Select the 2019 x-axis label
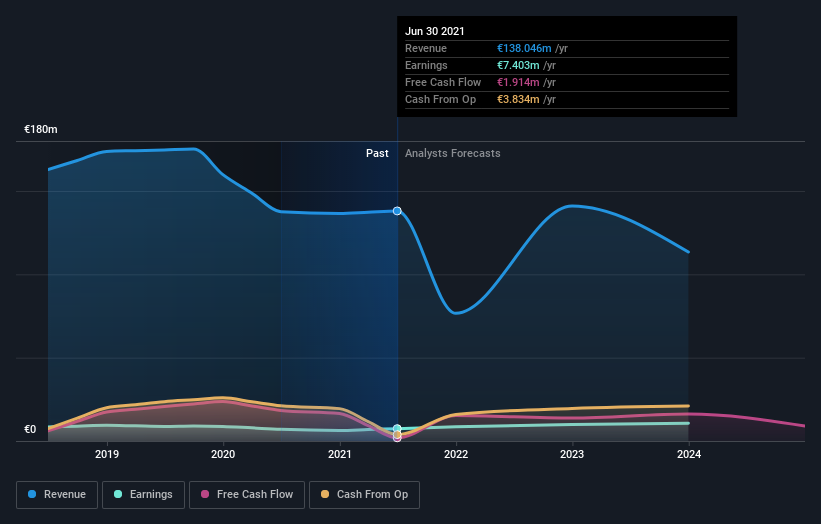 pos(107,454)
